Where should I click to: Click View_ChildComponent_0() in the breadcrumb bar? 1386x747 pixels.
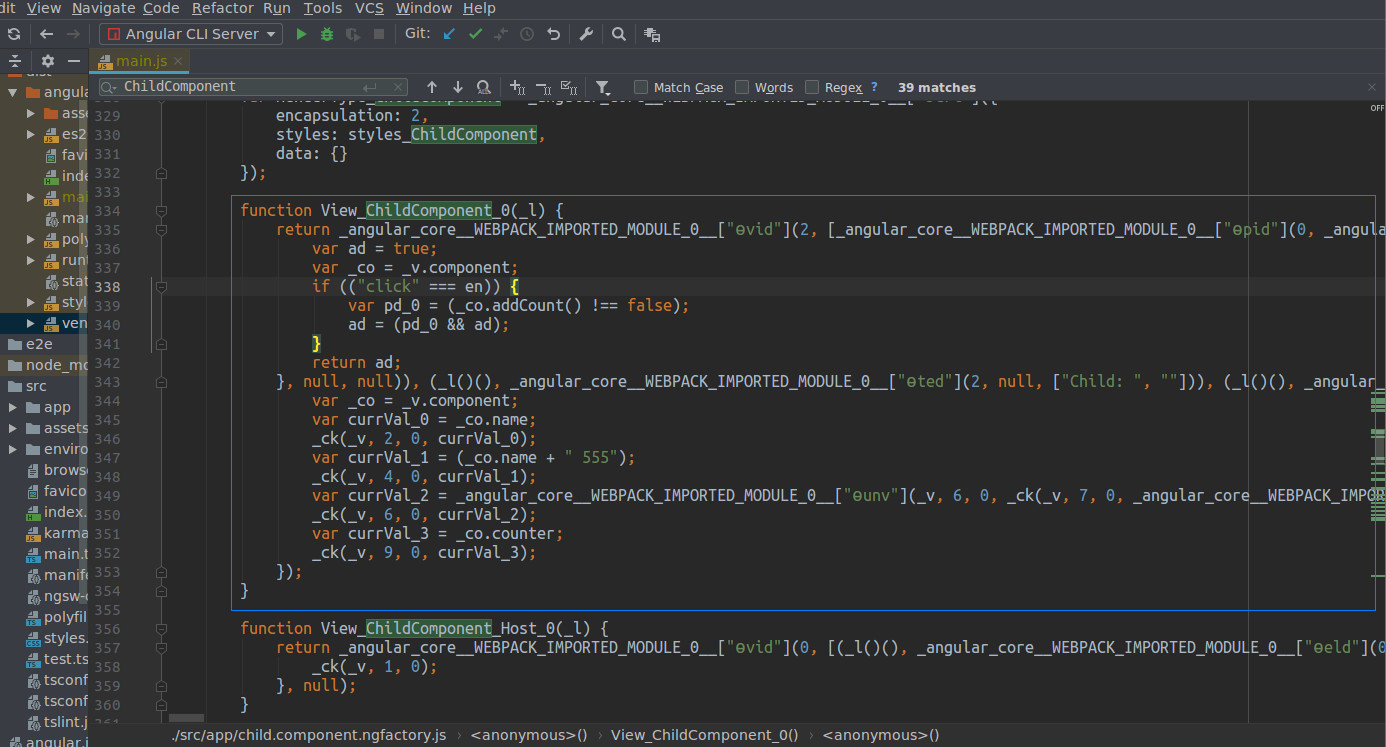point(704,735)
